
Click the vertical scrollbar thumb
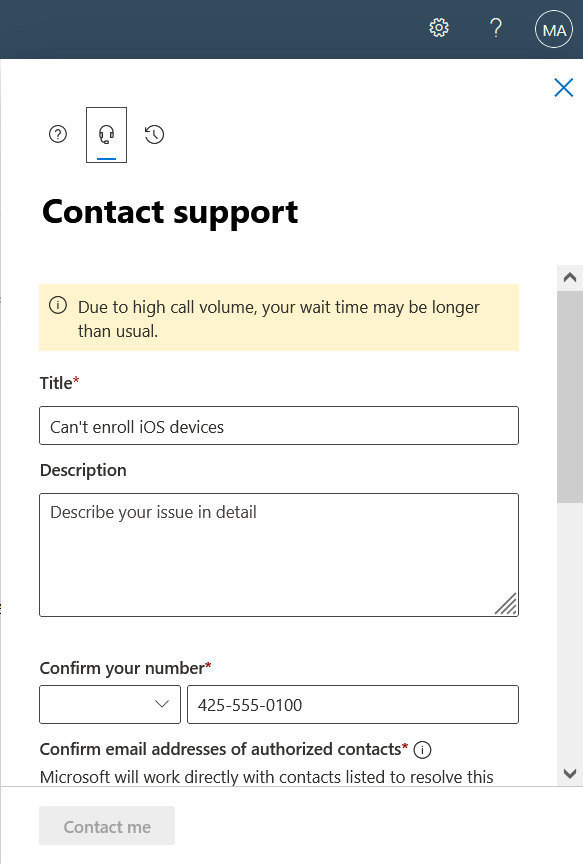(x=570, y=397)
